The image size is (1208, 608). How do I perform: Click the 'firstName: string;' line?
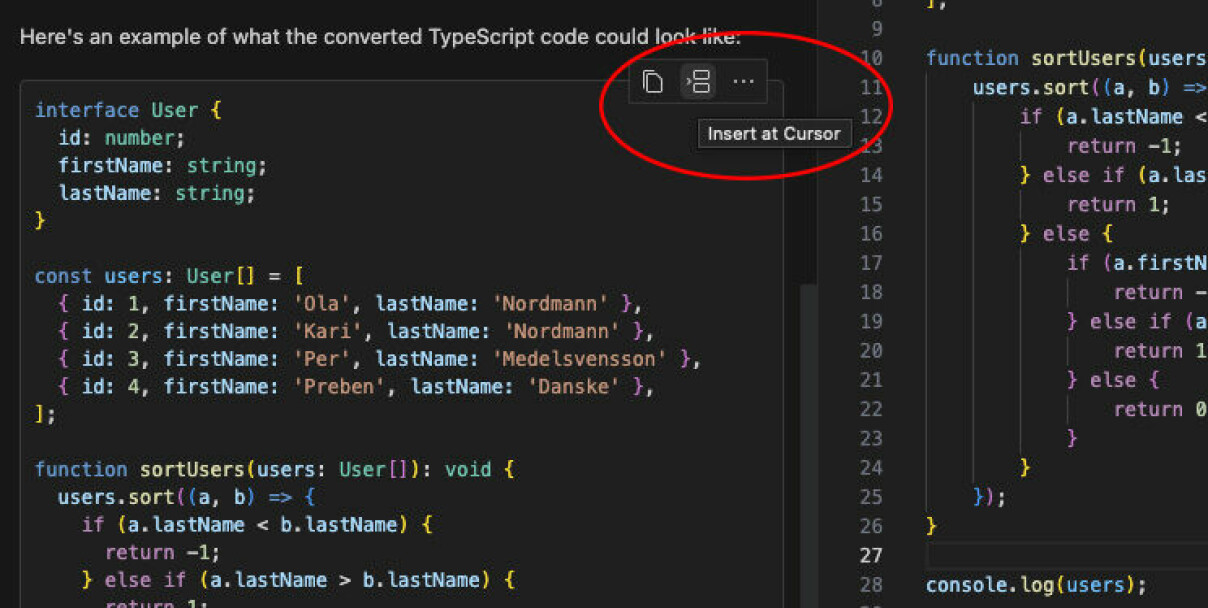click(x=162, y=166)
